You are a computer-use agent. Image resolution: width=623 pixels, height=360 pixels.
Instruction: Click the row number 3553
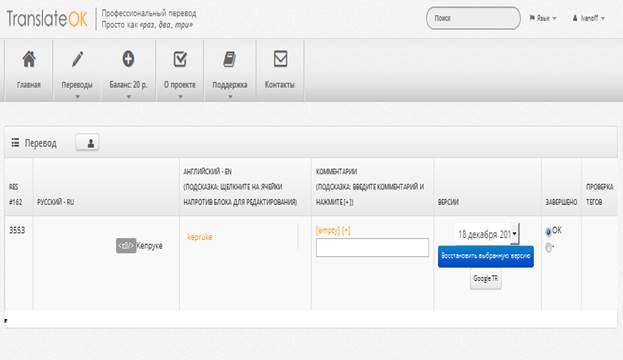(17, 230)
